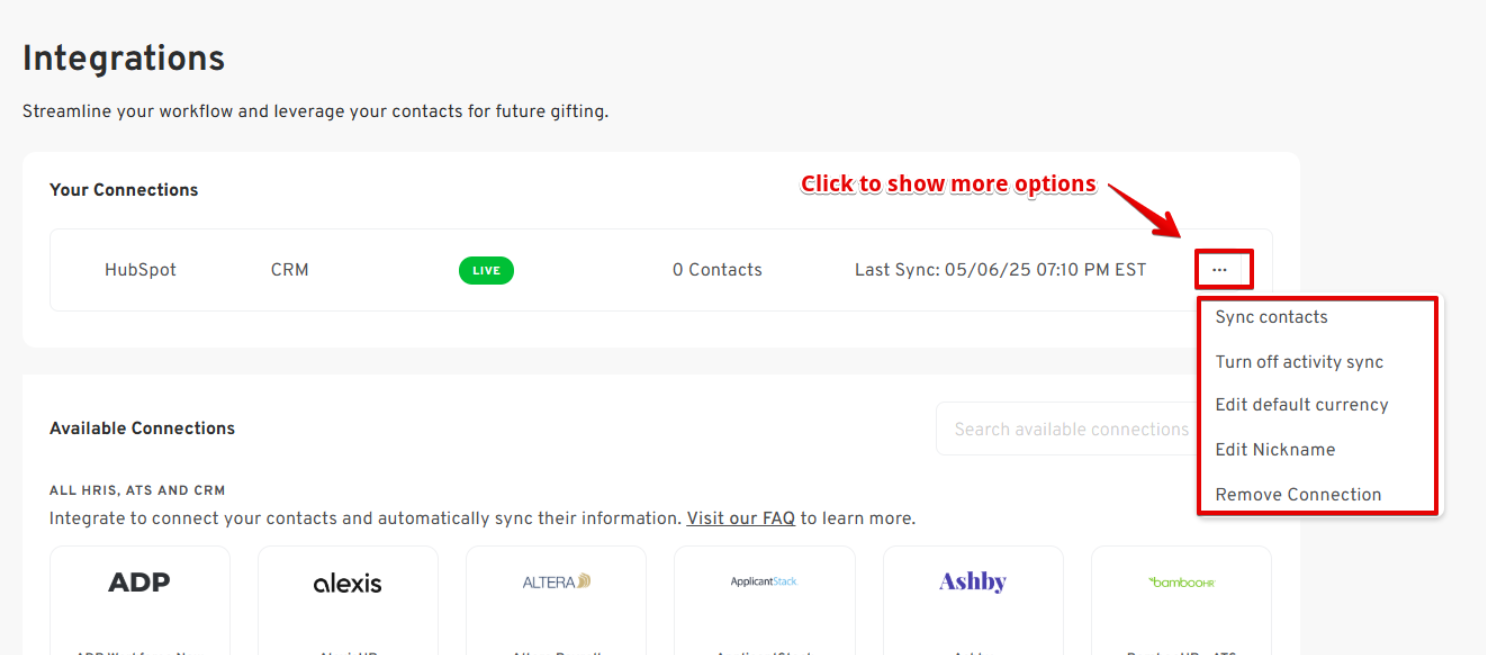Image resolution: width=1486 pixels, height=655 pixels.
Task: Click the CRM type label
Action: (x=289, y=270)
